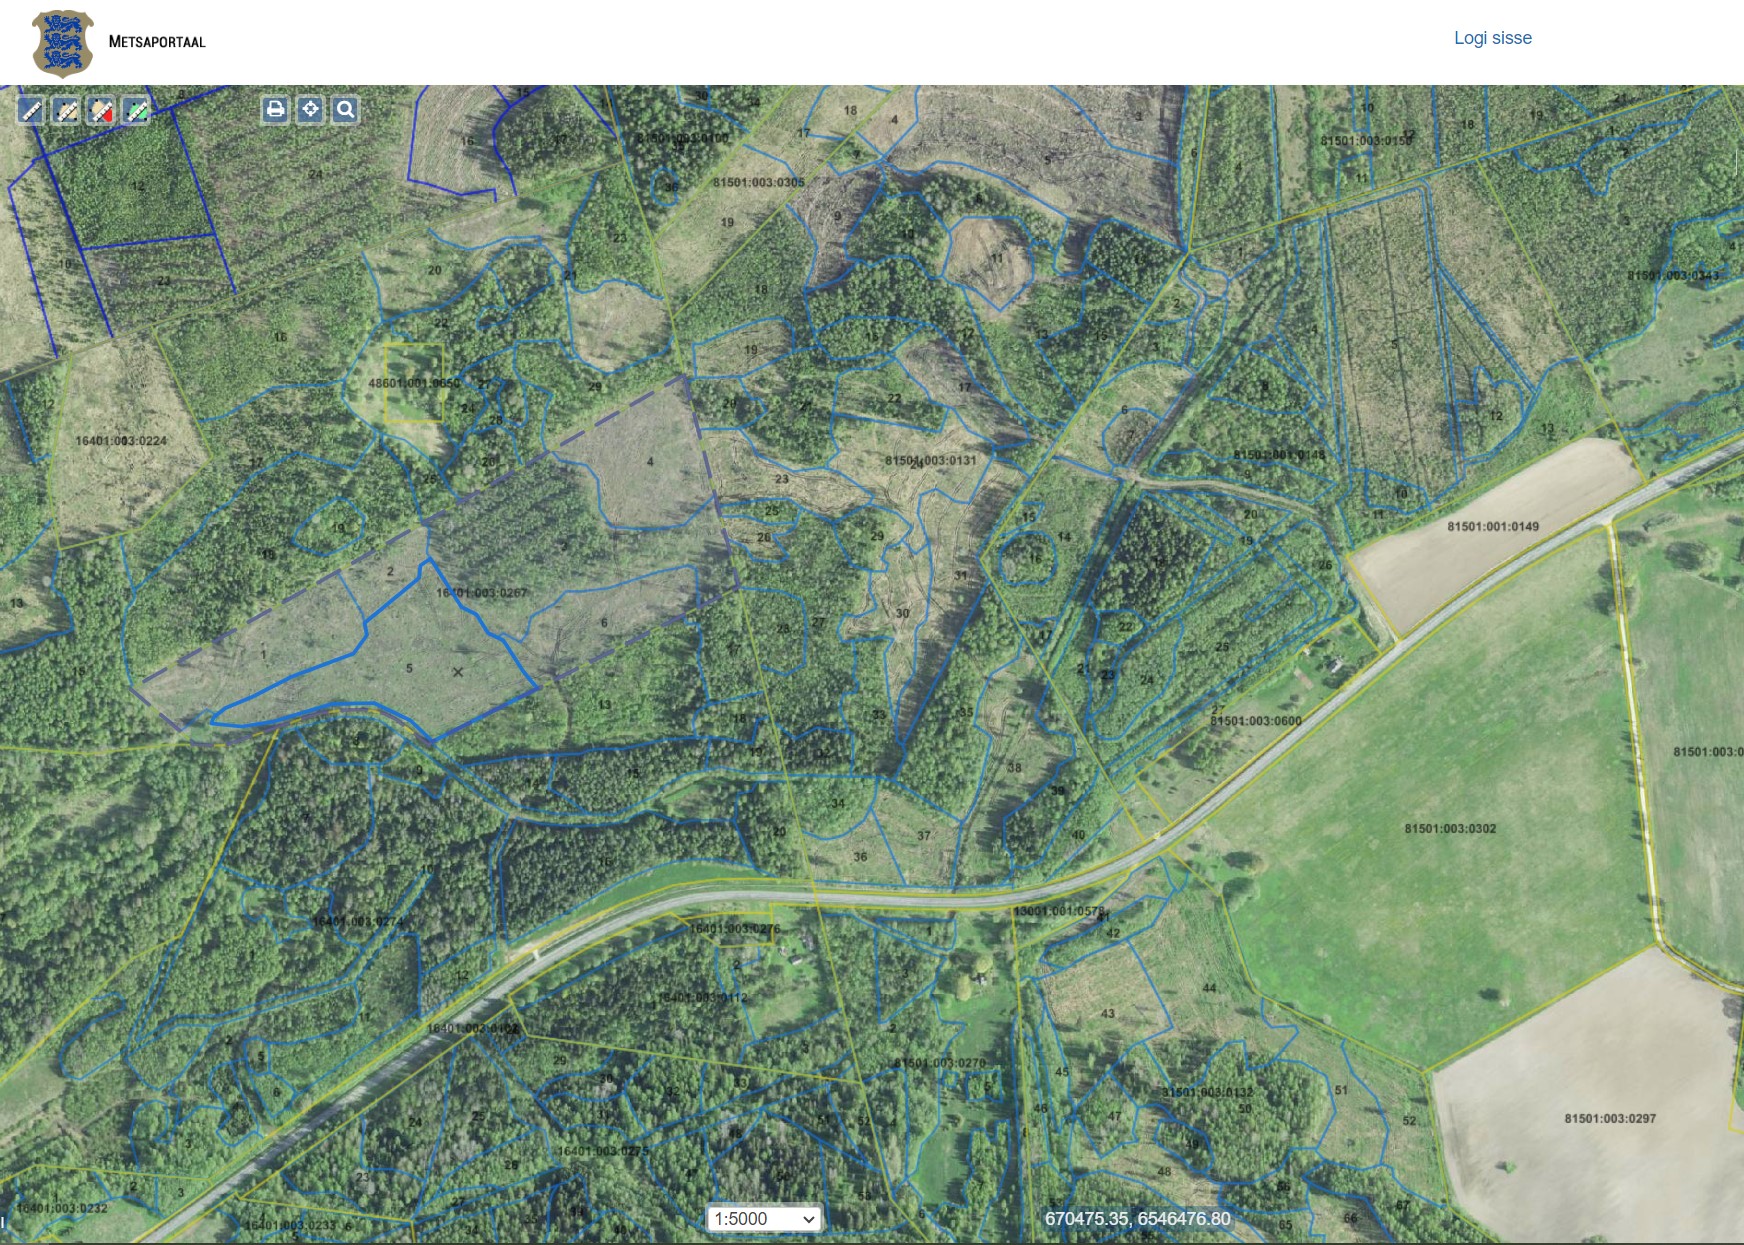This screenshot has height=1245, width=1744.
Task: Select the polygon area measure tool
Action: [66, 111]
